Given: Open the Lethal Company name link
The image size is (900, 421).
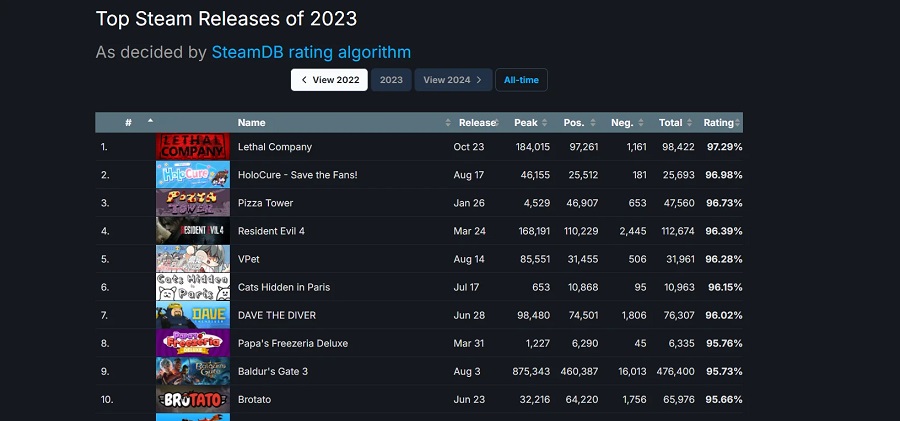Looking at the screenshot, I should click(x=275, y=147).
